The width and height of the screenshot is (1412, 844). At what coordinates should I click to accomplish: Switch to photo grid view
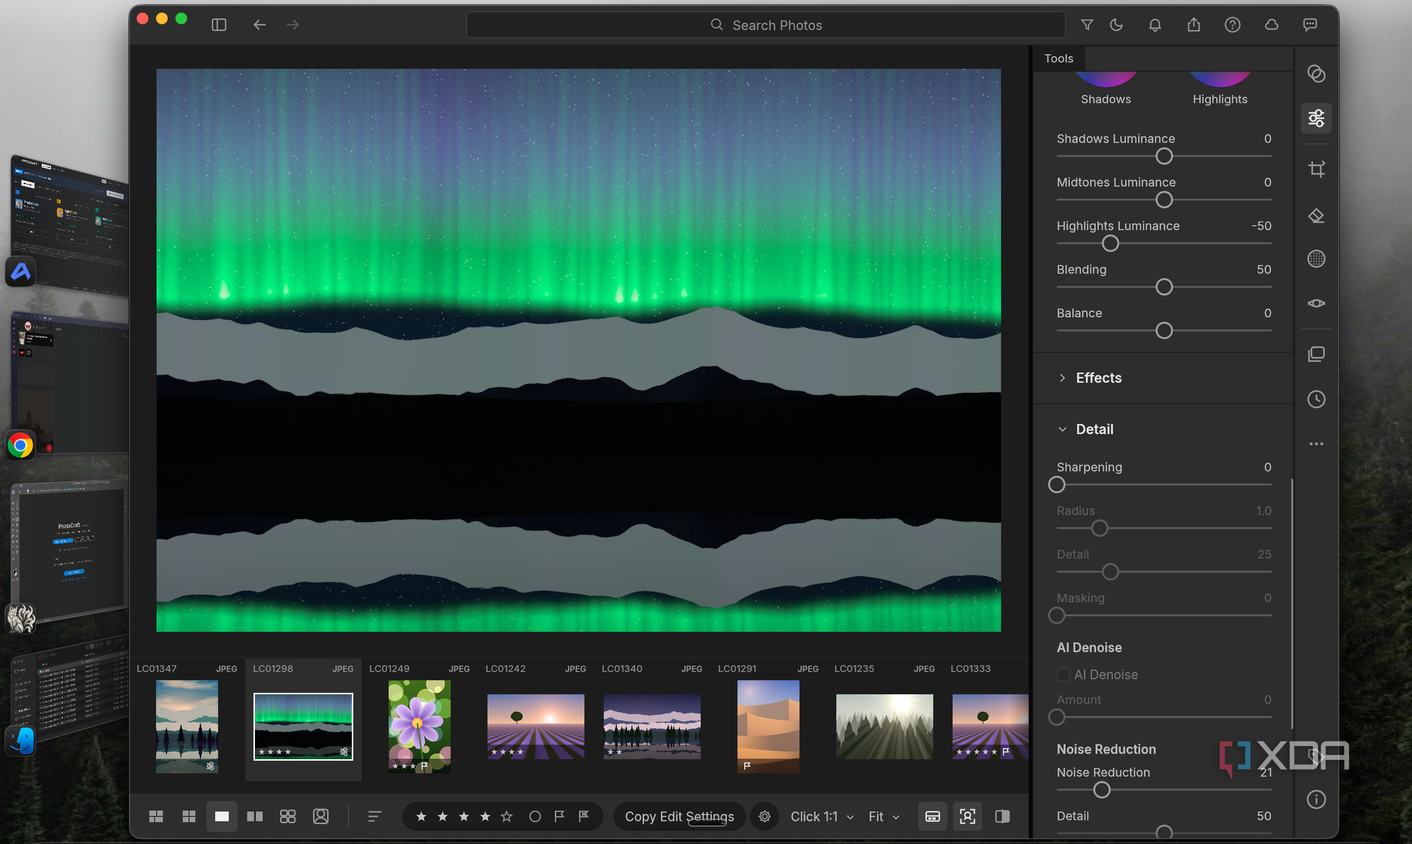point(156,817)
